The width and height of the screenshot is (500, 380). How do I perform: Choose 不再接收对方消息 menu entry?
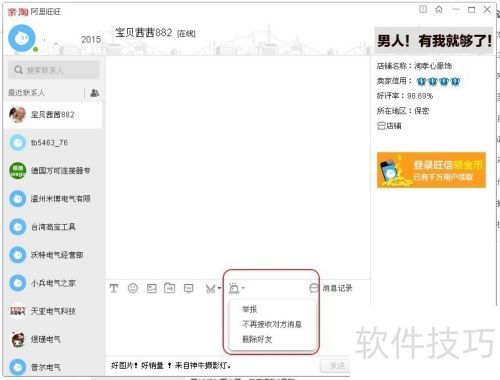(272, 324)
